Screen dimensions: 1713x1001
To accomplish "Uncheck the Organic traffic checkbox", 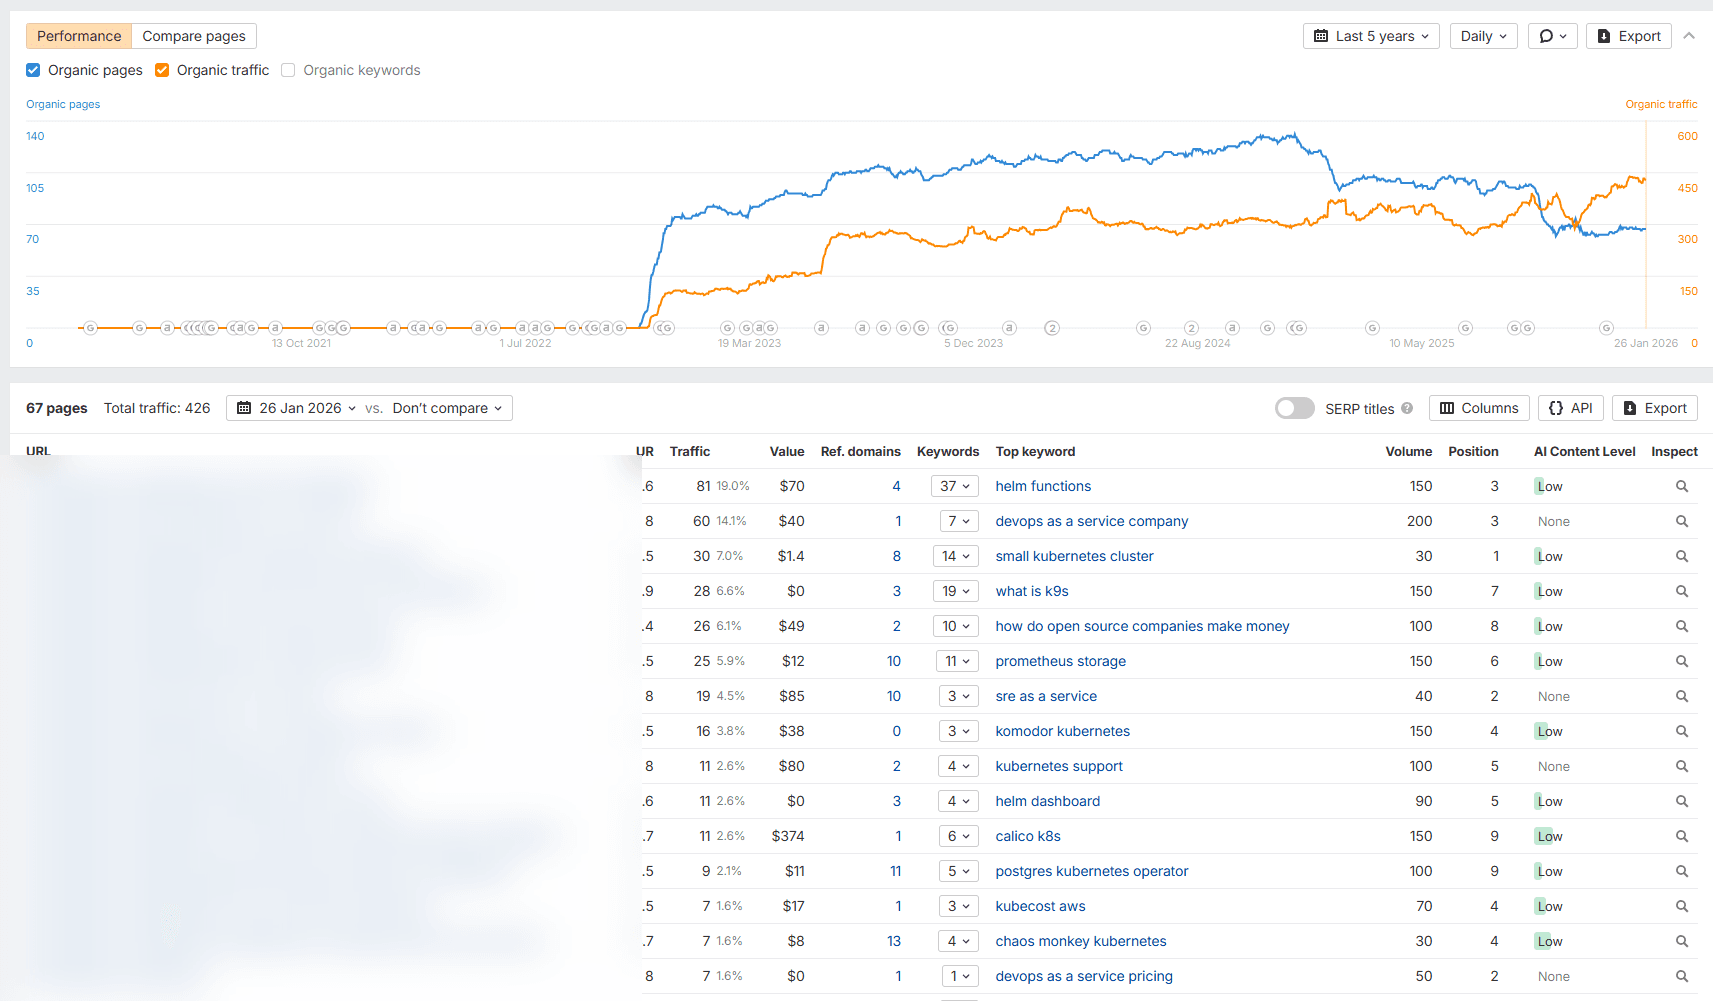I will point(162,70).
